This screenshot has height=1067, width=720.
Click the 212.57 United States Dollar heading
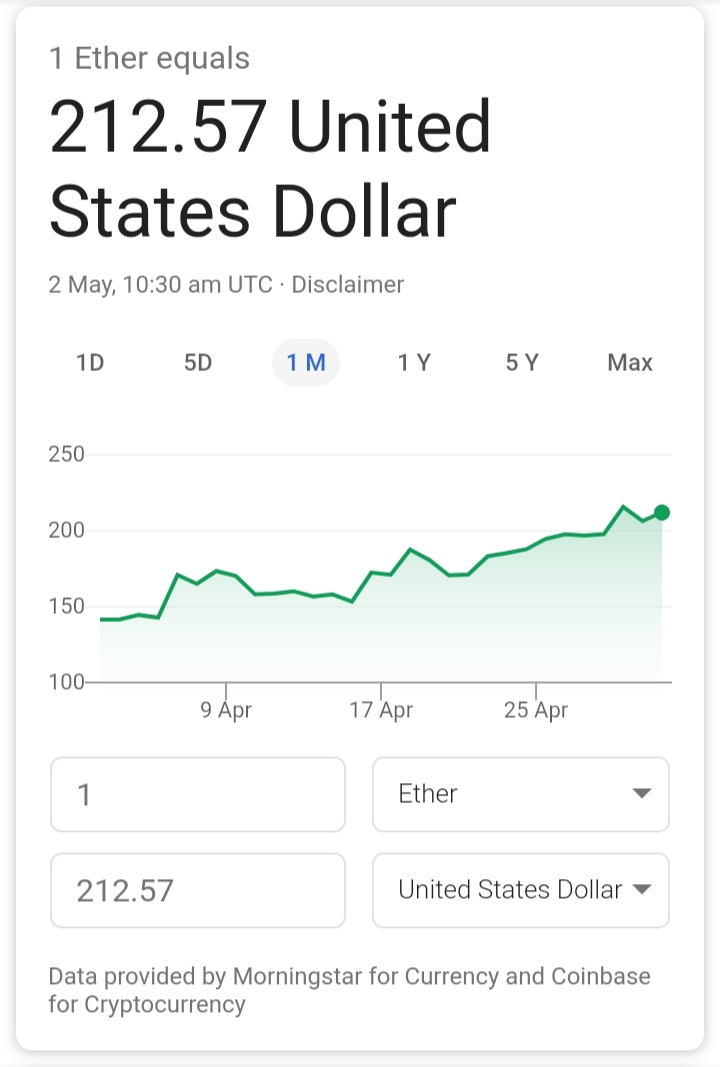270,168
